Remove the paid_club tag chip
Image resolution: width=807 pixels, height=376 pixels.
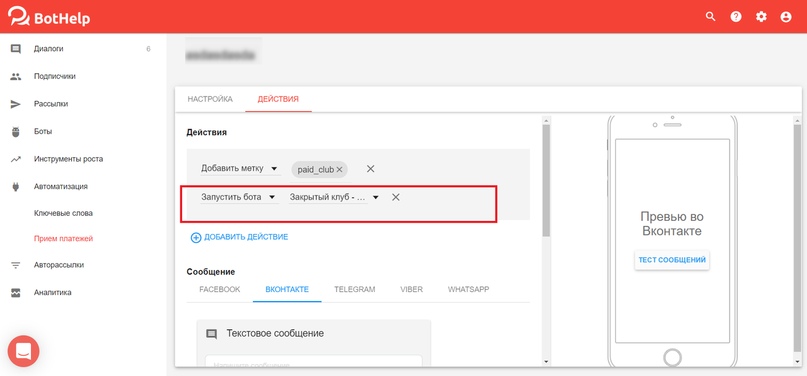point(340,169)
